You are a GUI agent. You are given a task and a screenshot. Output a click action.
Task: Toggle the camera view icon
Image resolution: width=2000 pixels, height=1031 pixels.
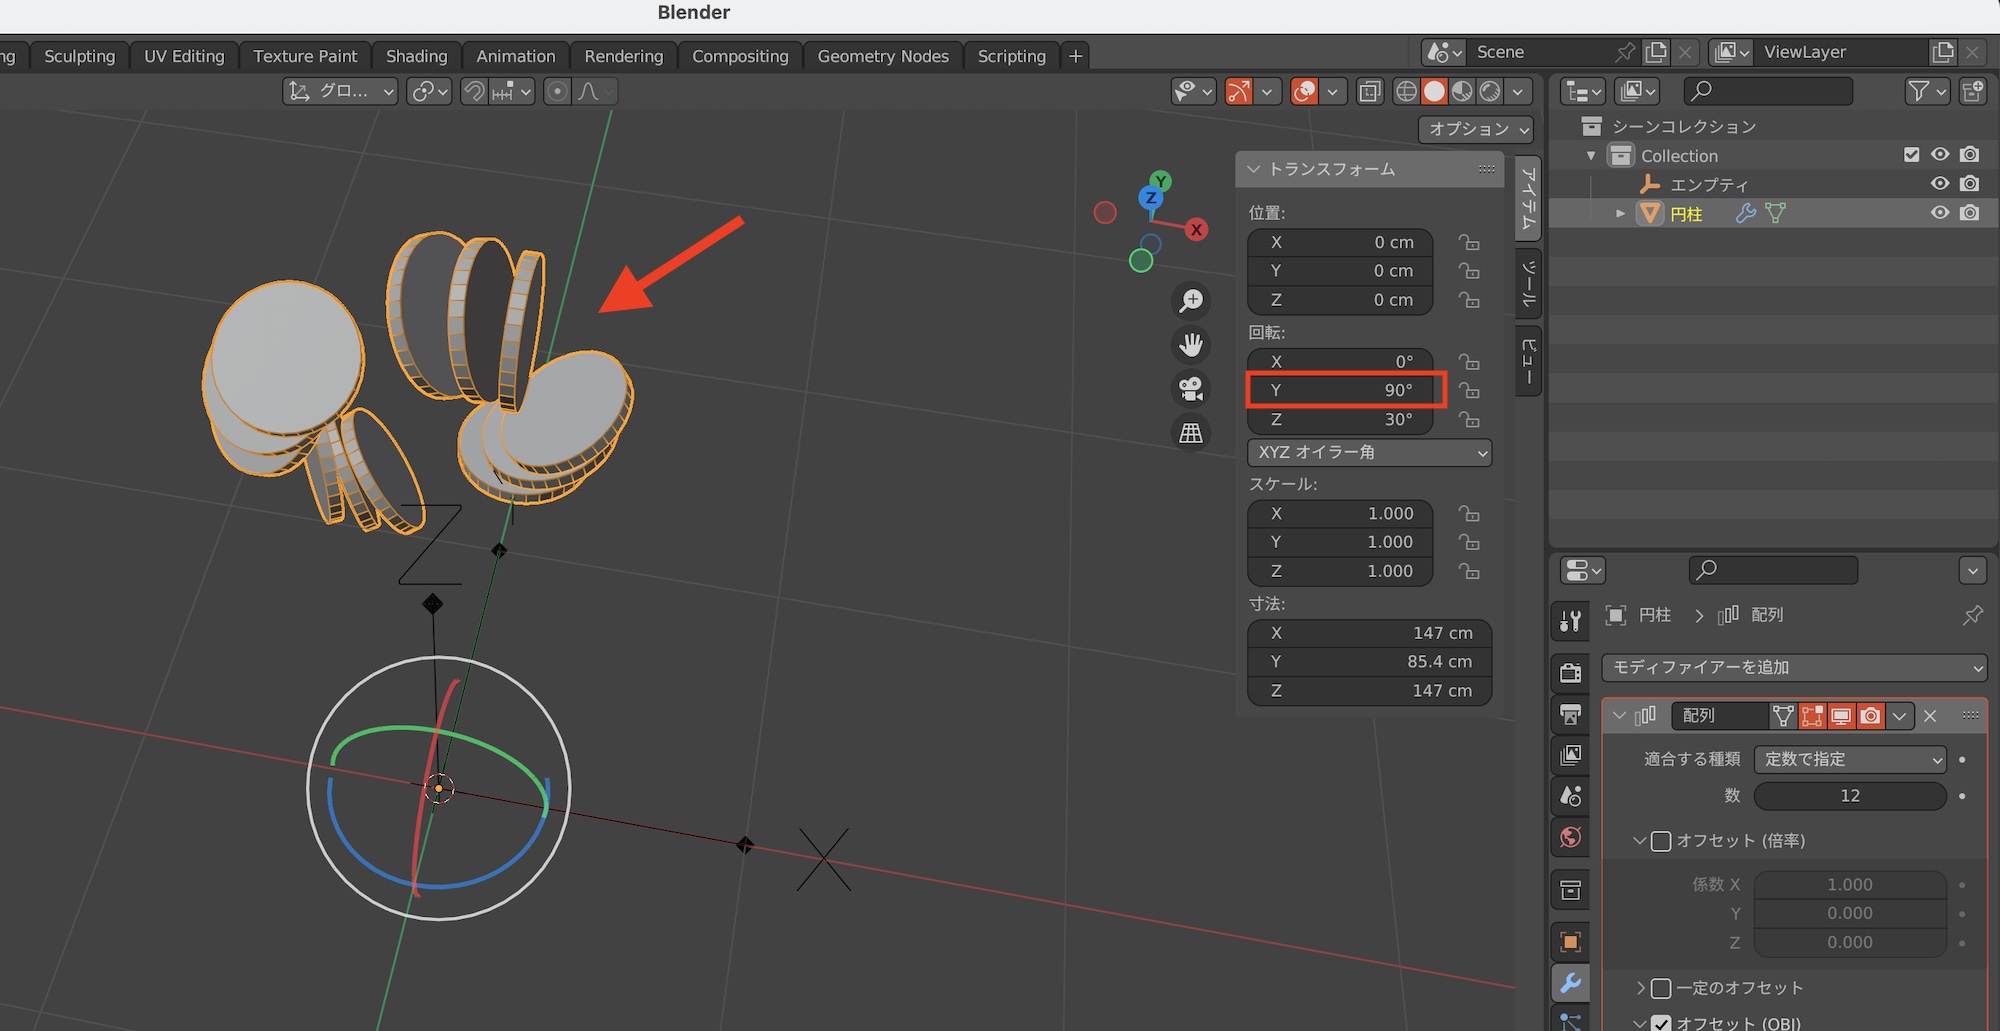(x=1191, y=389)
